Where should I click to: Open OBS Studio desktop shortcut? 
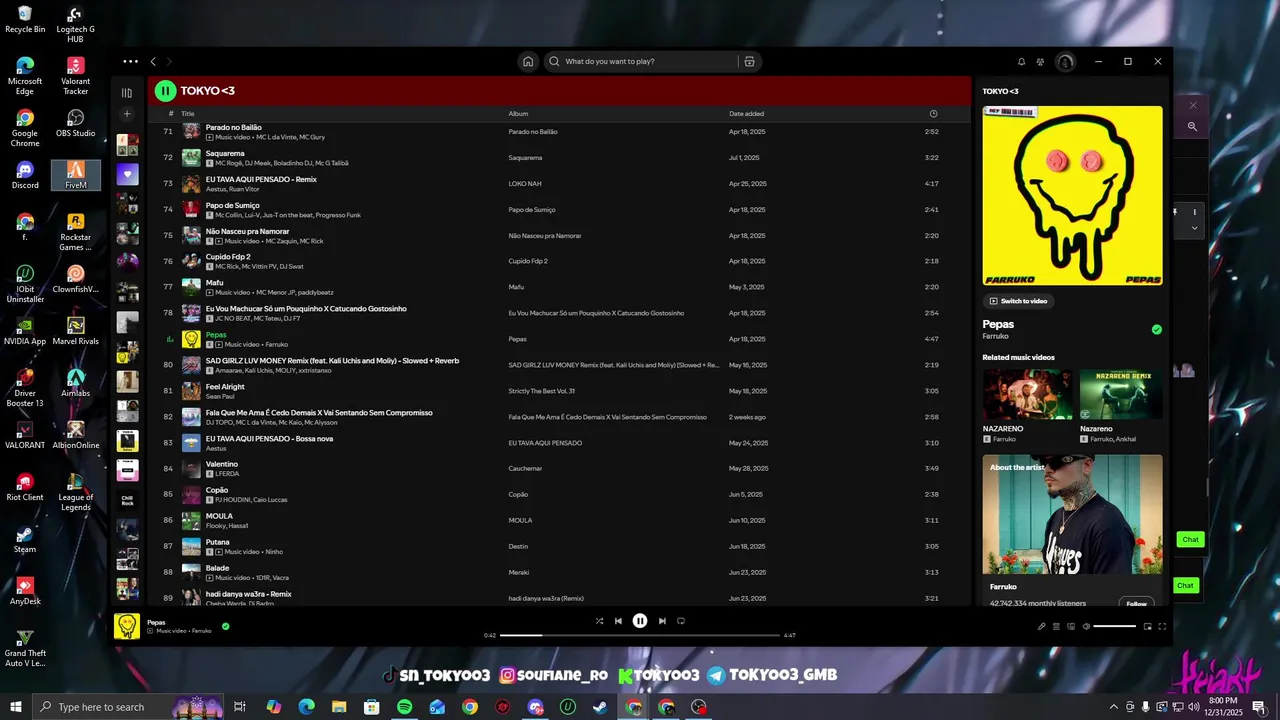click(x=76, y=123)
